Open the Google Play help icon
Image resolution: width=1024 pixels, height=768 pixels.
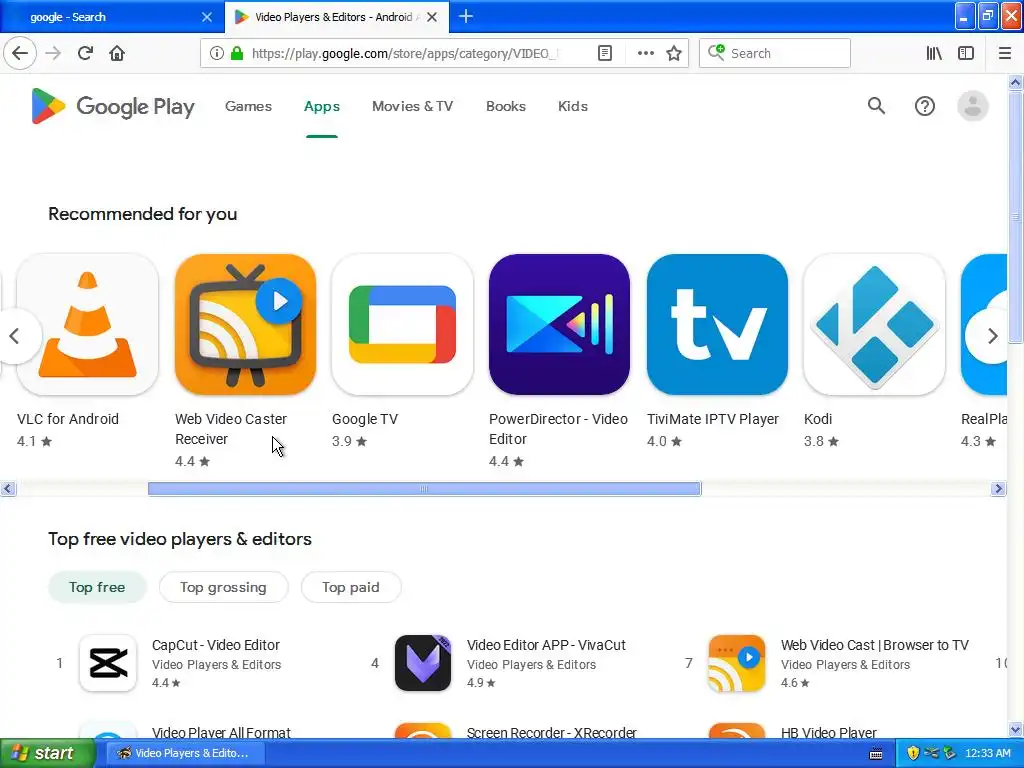click(x=924, y=106)
